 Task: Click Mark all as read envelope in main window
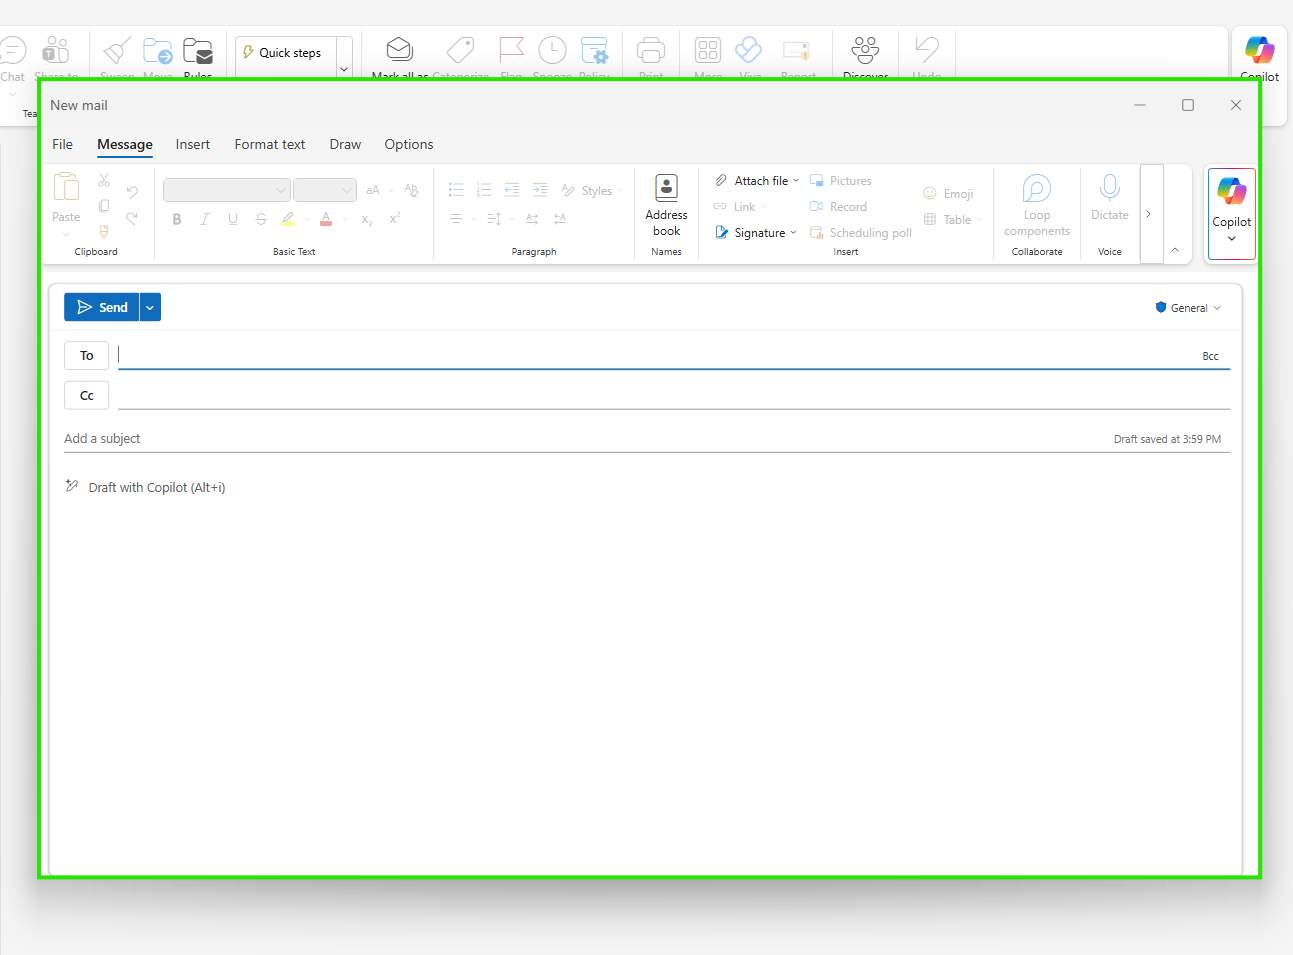(400, 50)
